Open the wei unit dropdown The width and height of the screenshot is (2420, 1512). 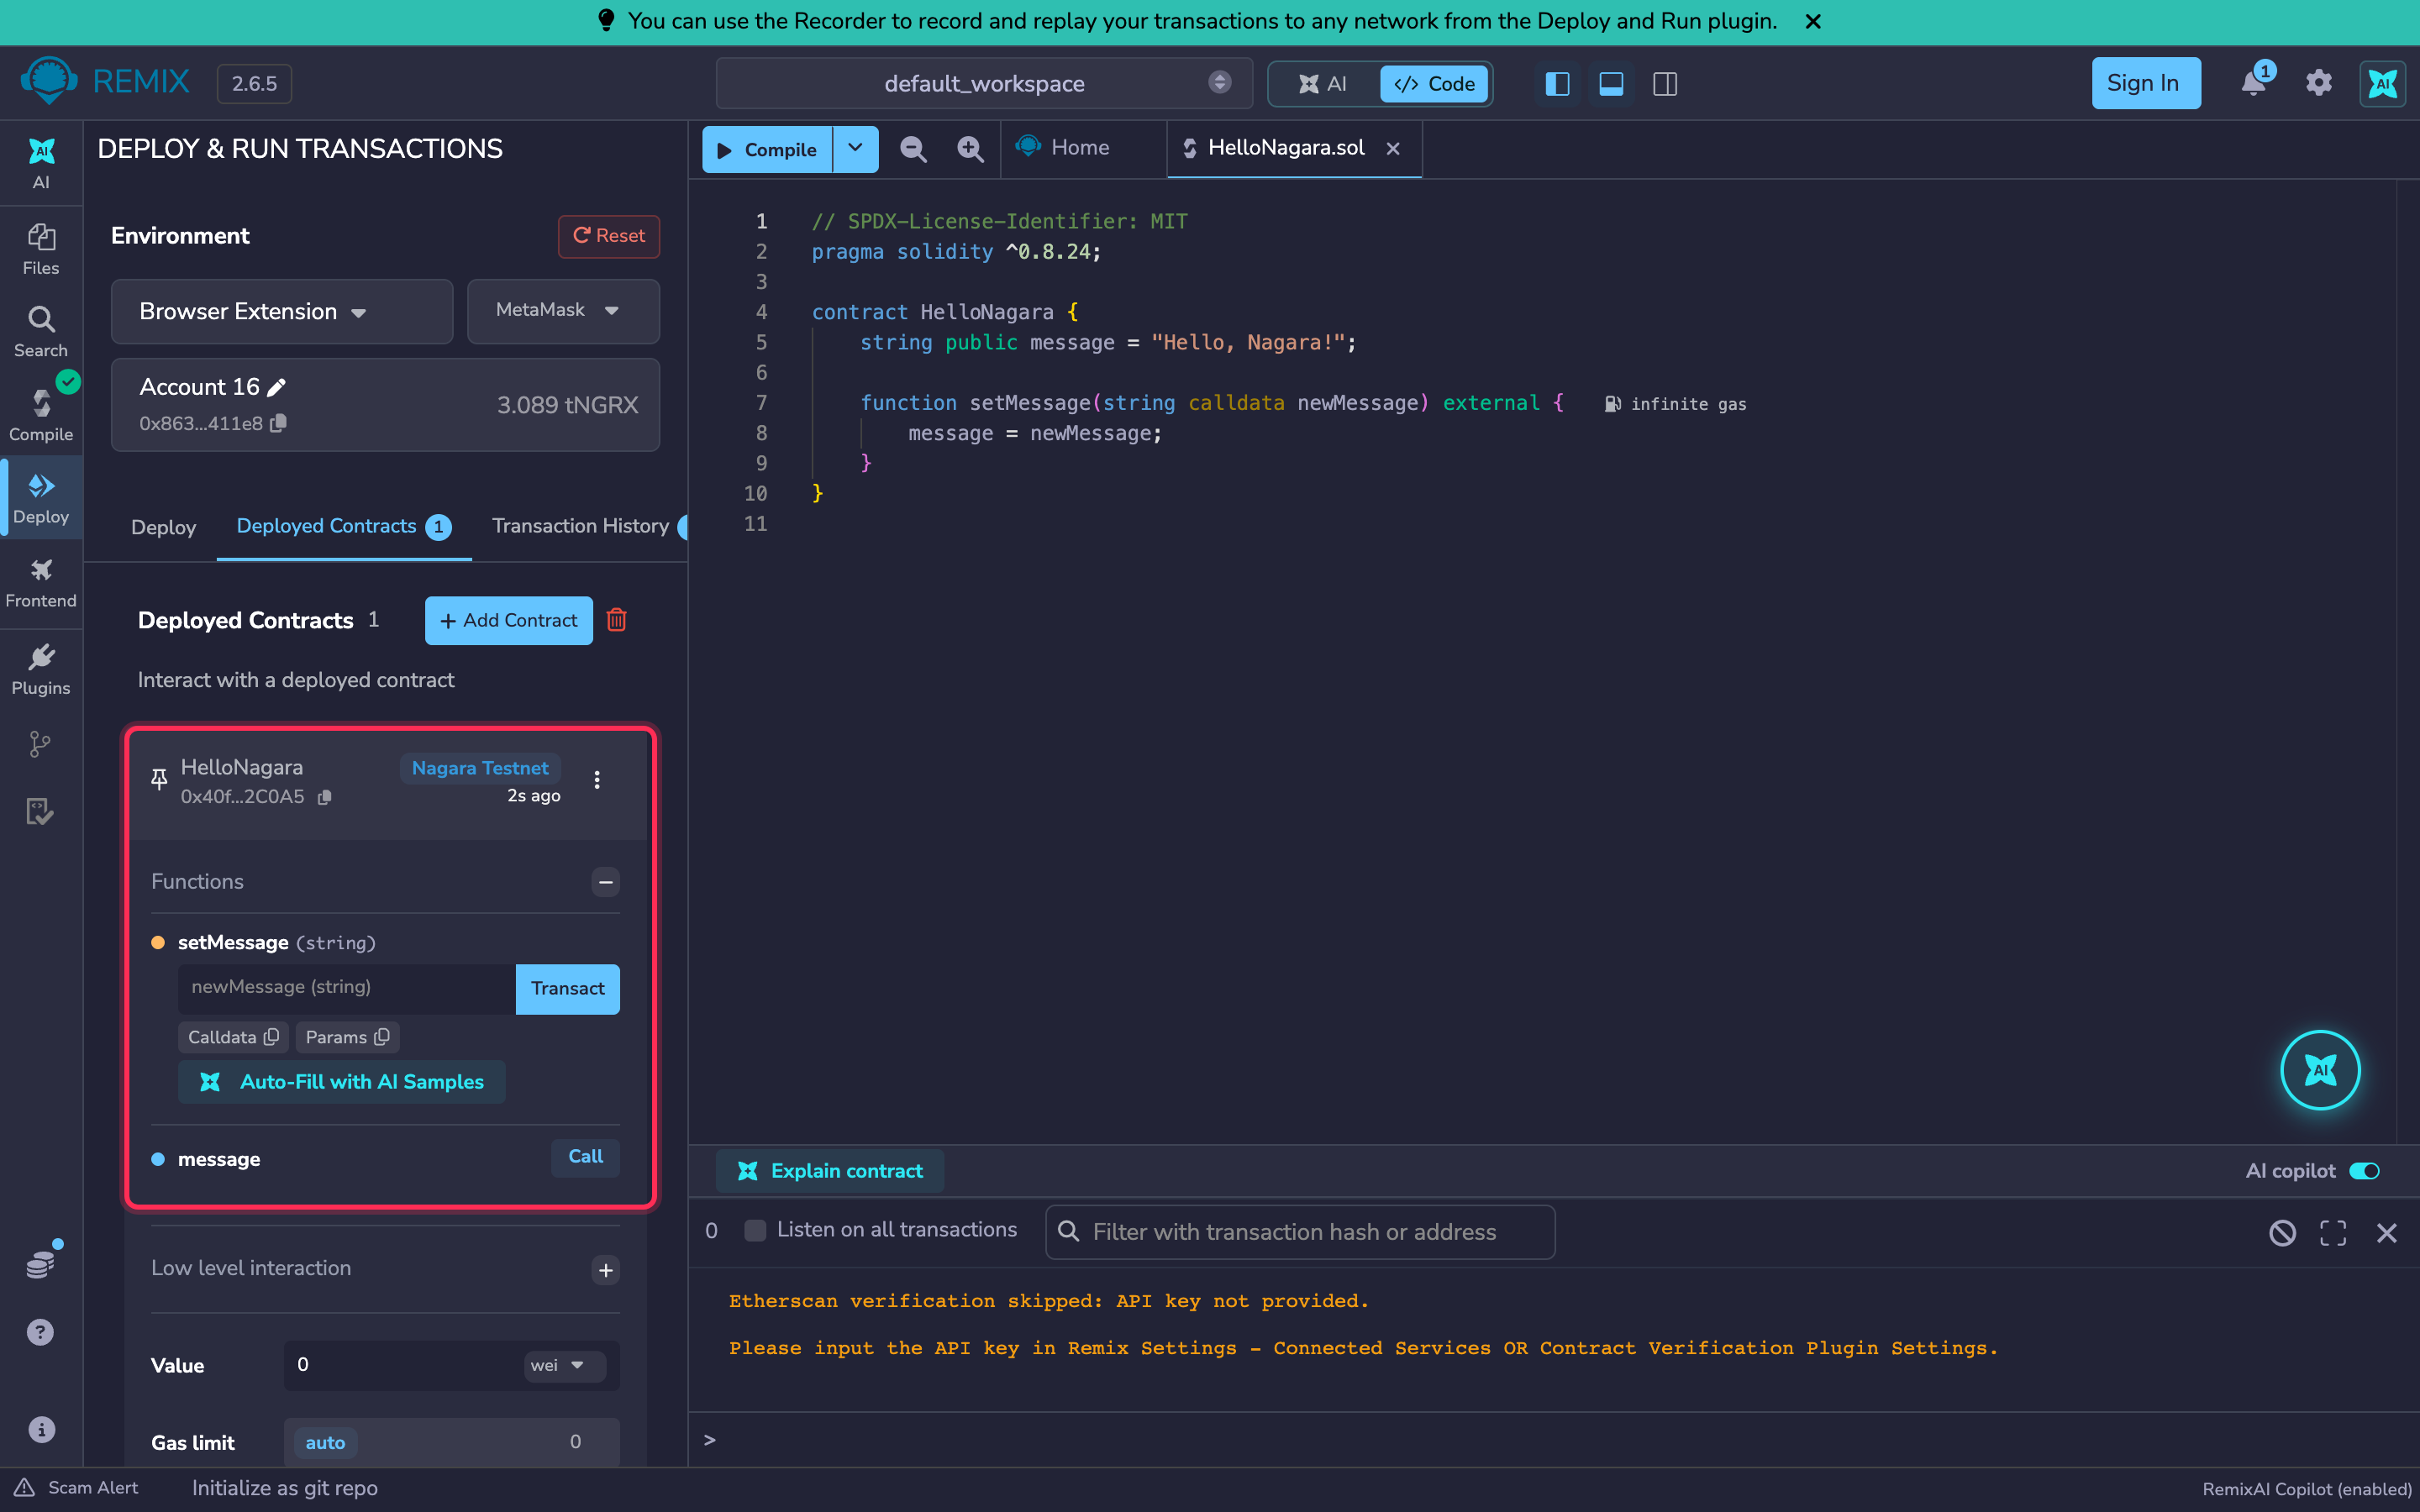[x=563, y=1365]
